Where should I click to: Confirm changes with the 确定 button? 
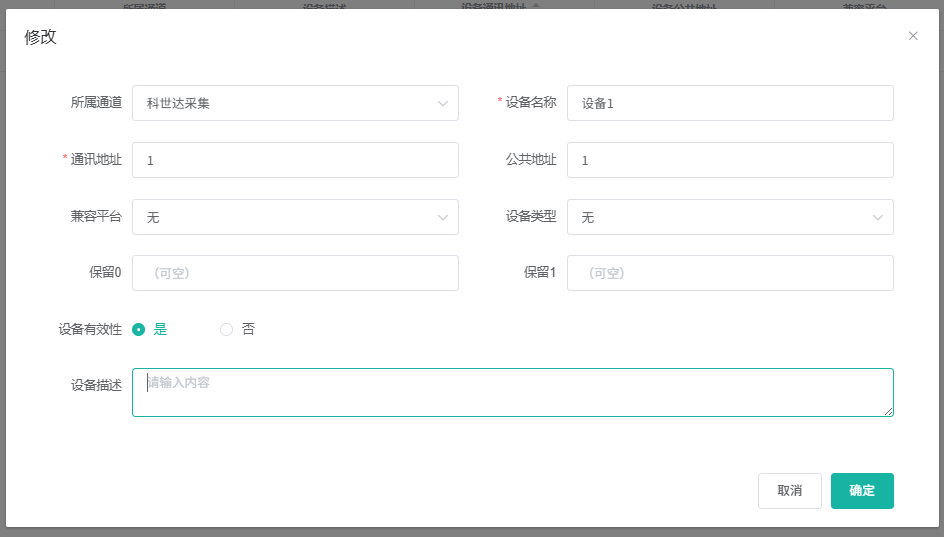[862, 491]
